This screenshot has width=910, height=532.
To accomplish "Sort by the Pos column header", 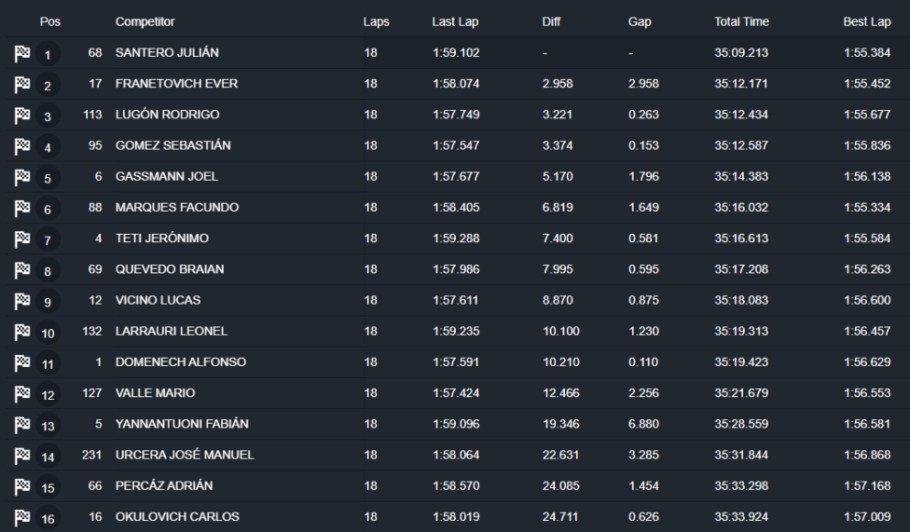I will click(50, 22).
